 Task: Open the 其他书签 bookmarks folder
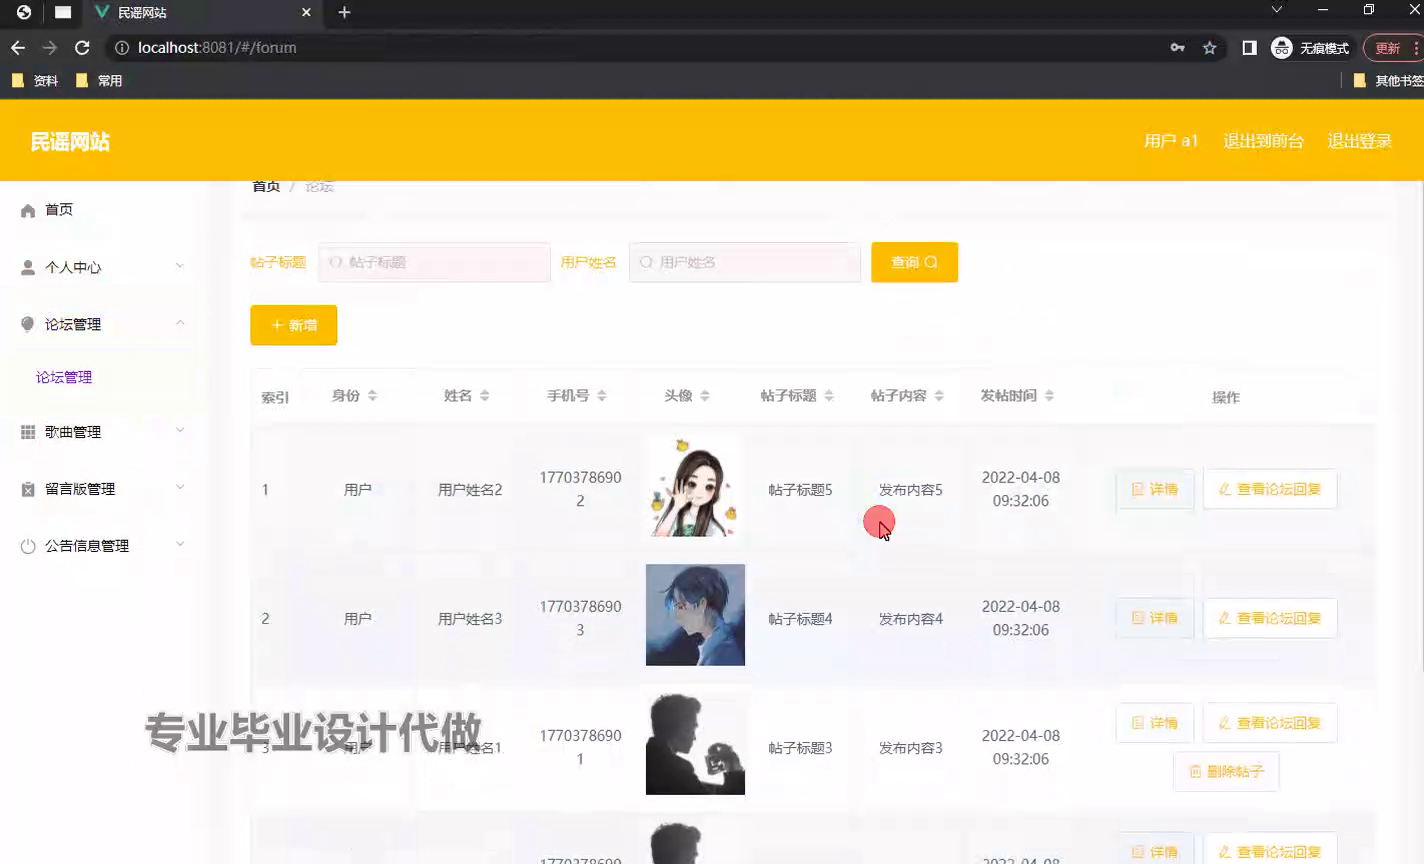click(1388, 80)
